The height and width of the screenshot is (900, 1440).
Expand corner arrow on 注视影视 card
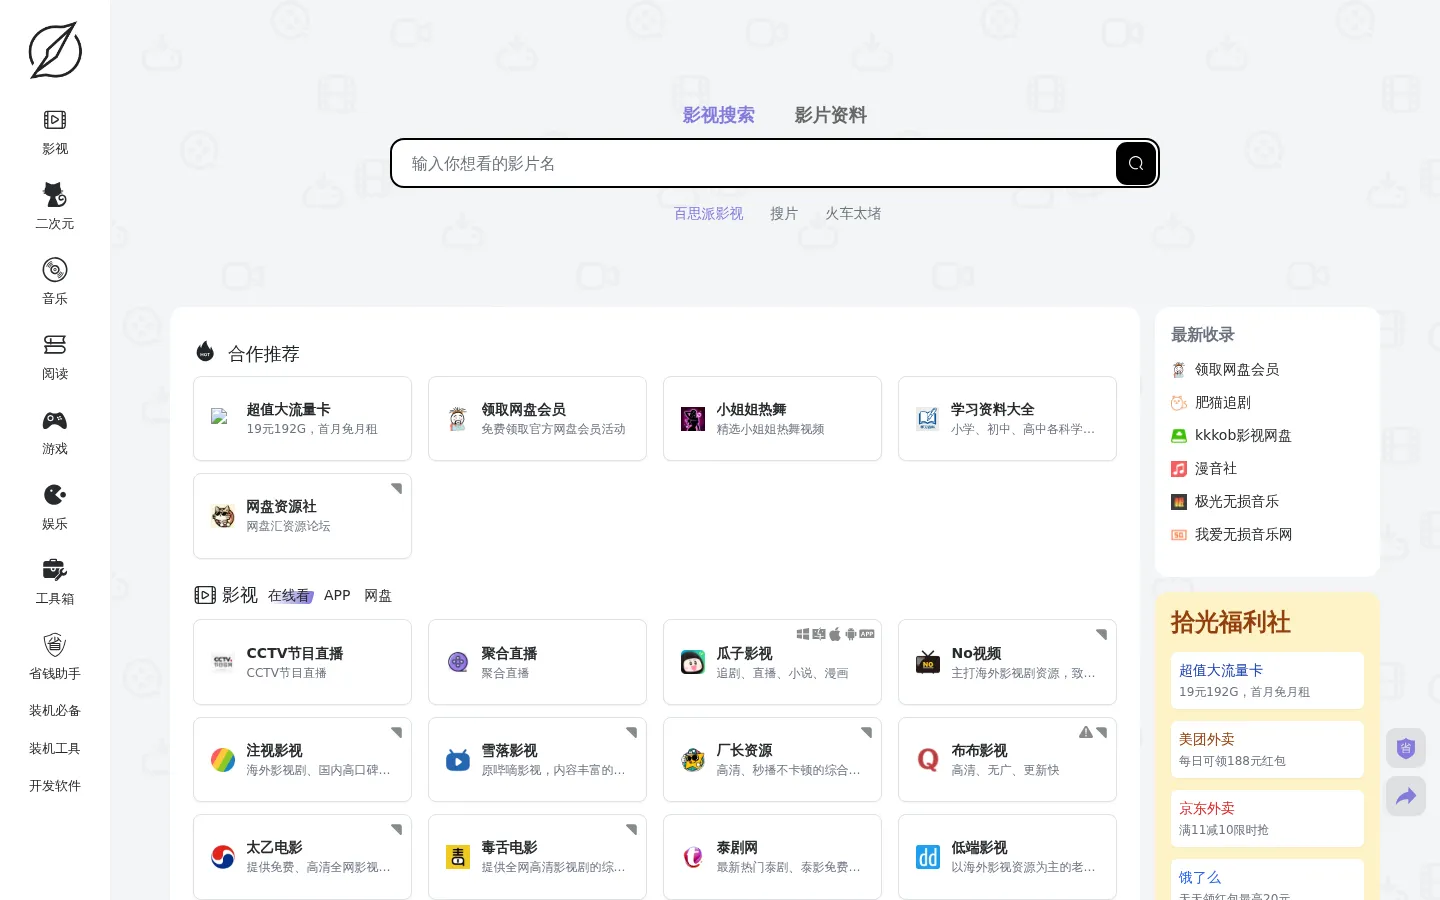[x=397, y=732]
